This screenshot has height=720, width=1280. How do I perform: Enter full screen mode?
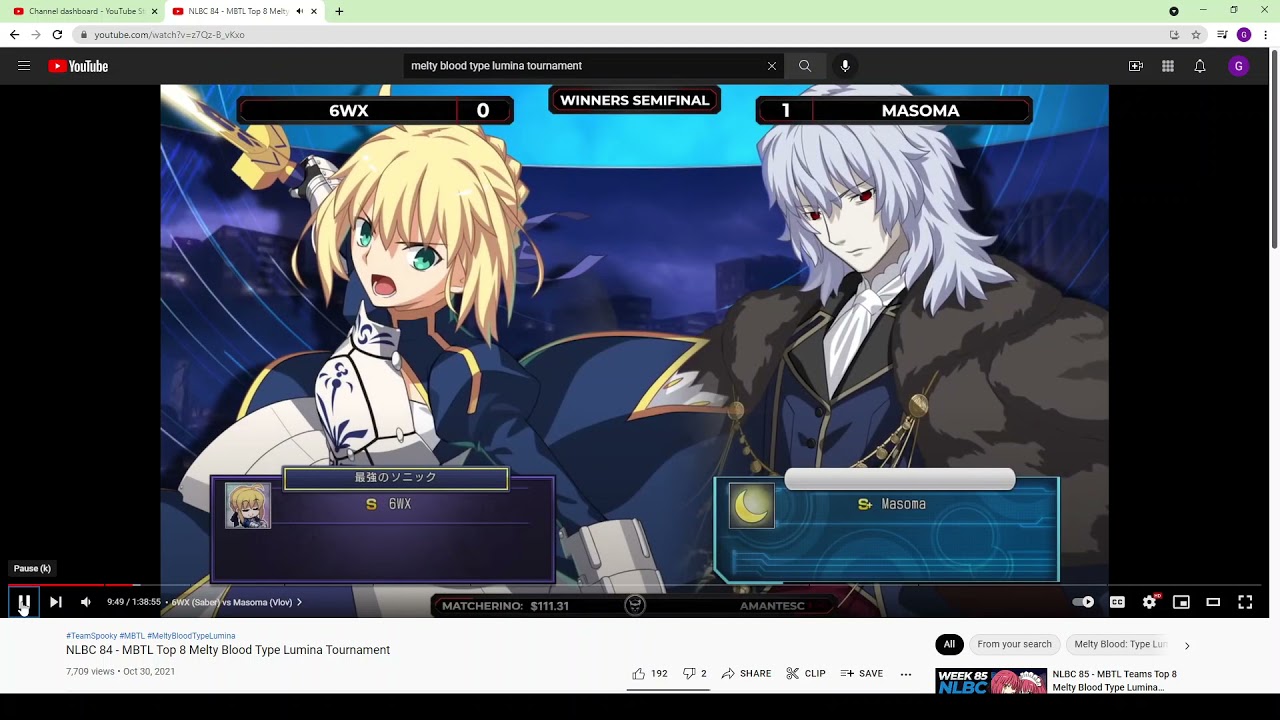1245,602
